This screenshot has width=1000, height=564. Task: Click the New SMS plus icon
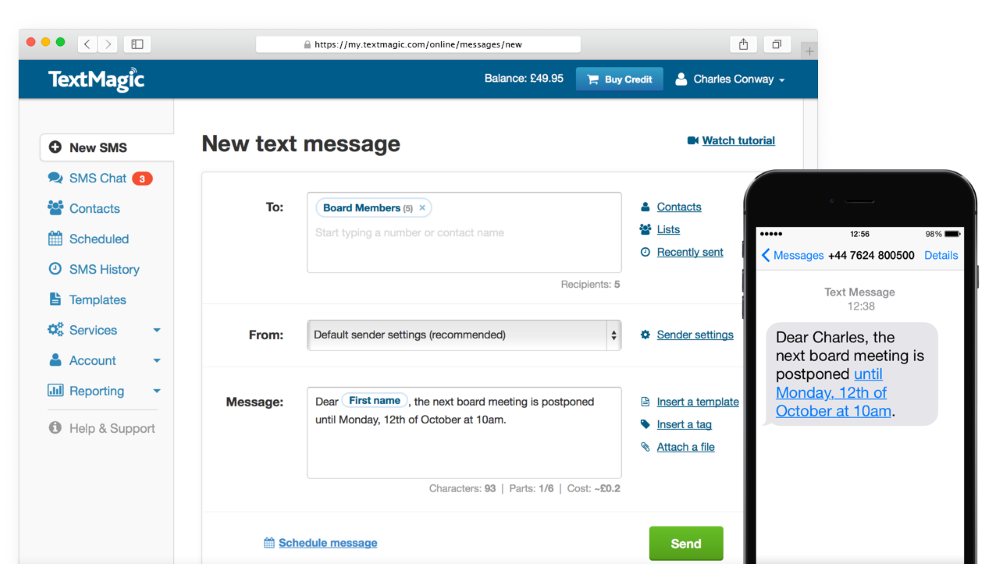[x=55, y=147]
